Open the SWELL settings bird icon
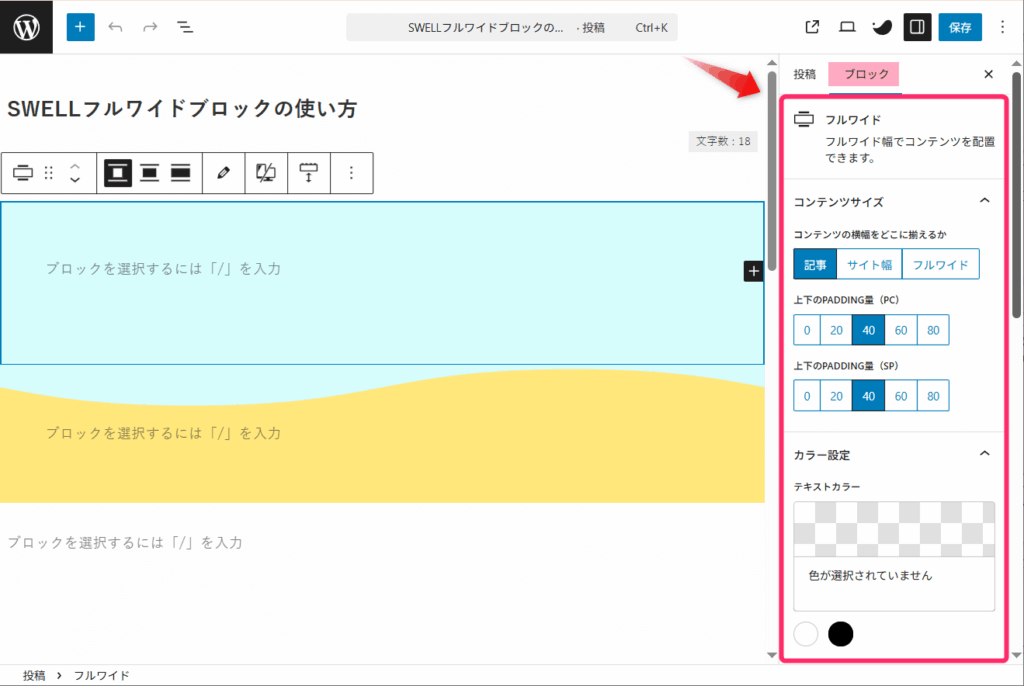Screen dimensions: 1024x686 click(882, 27)
